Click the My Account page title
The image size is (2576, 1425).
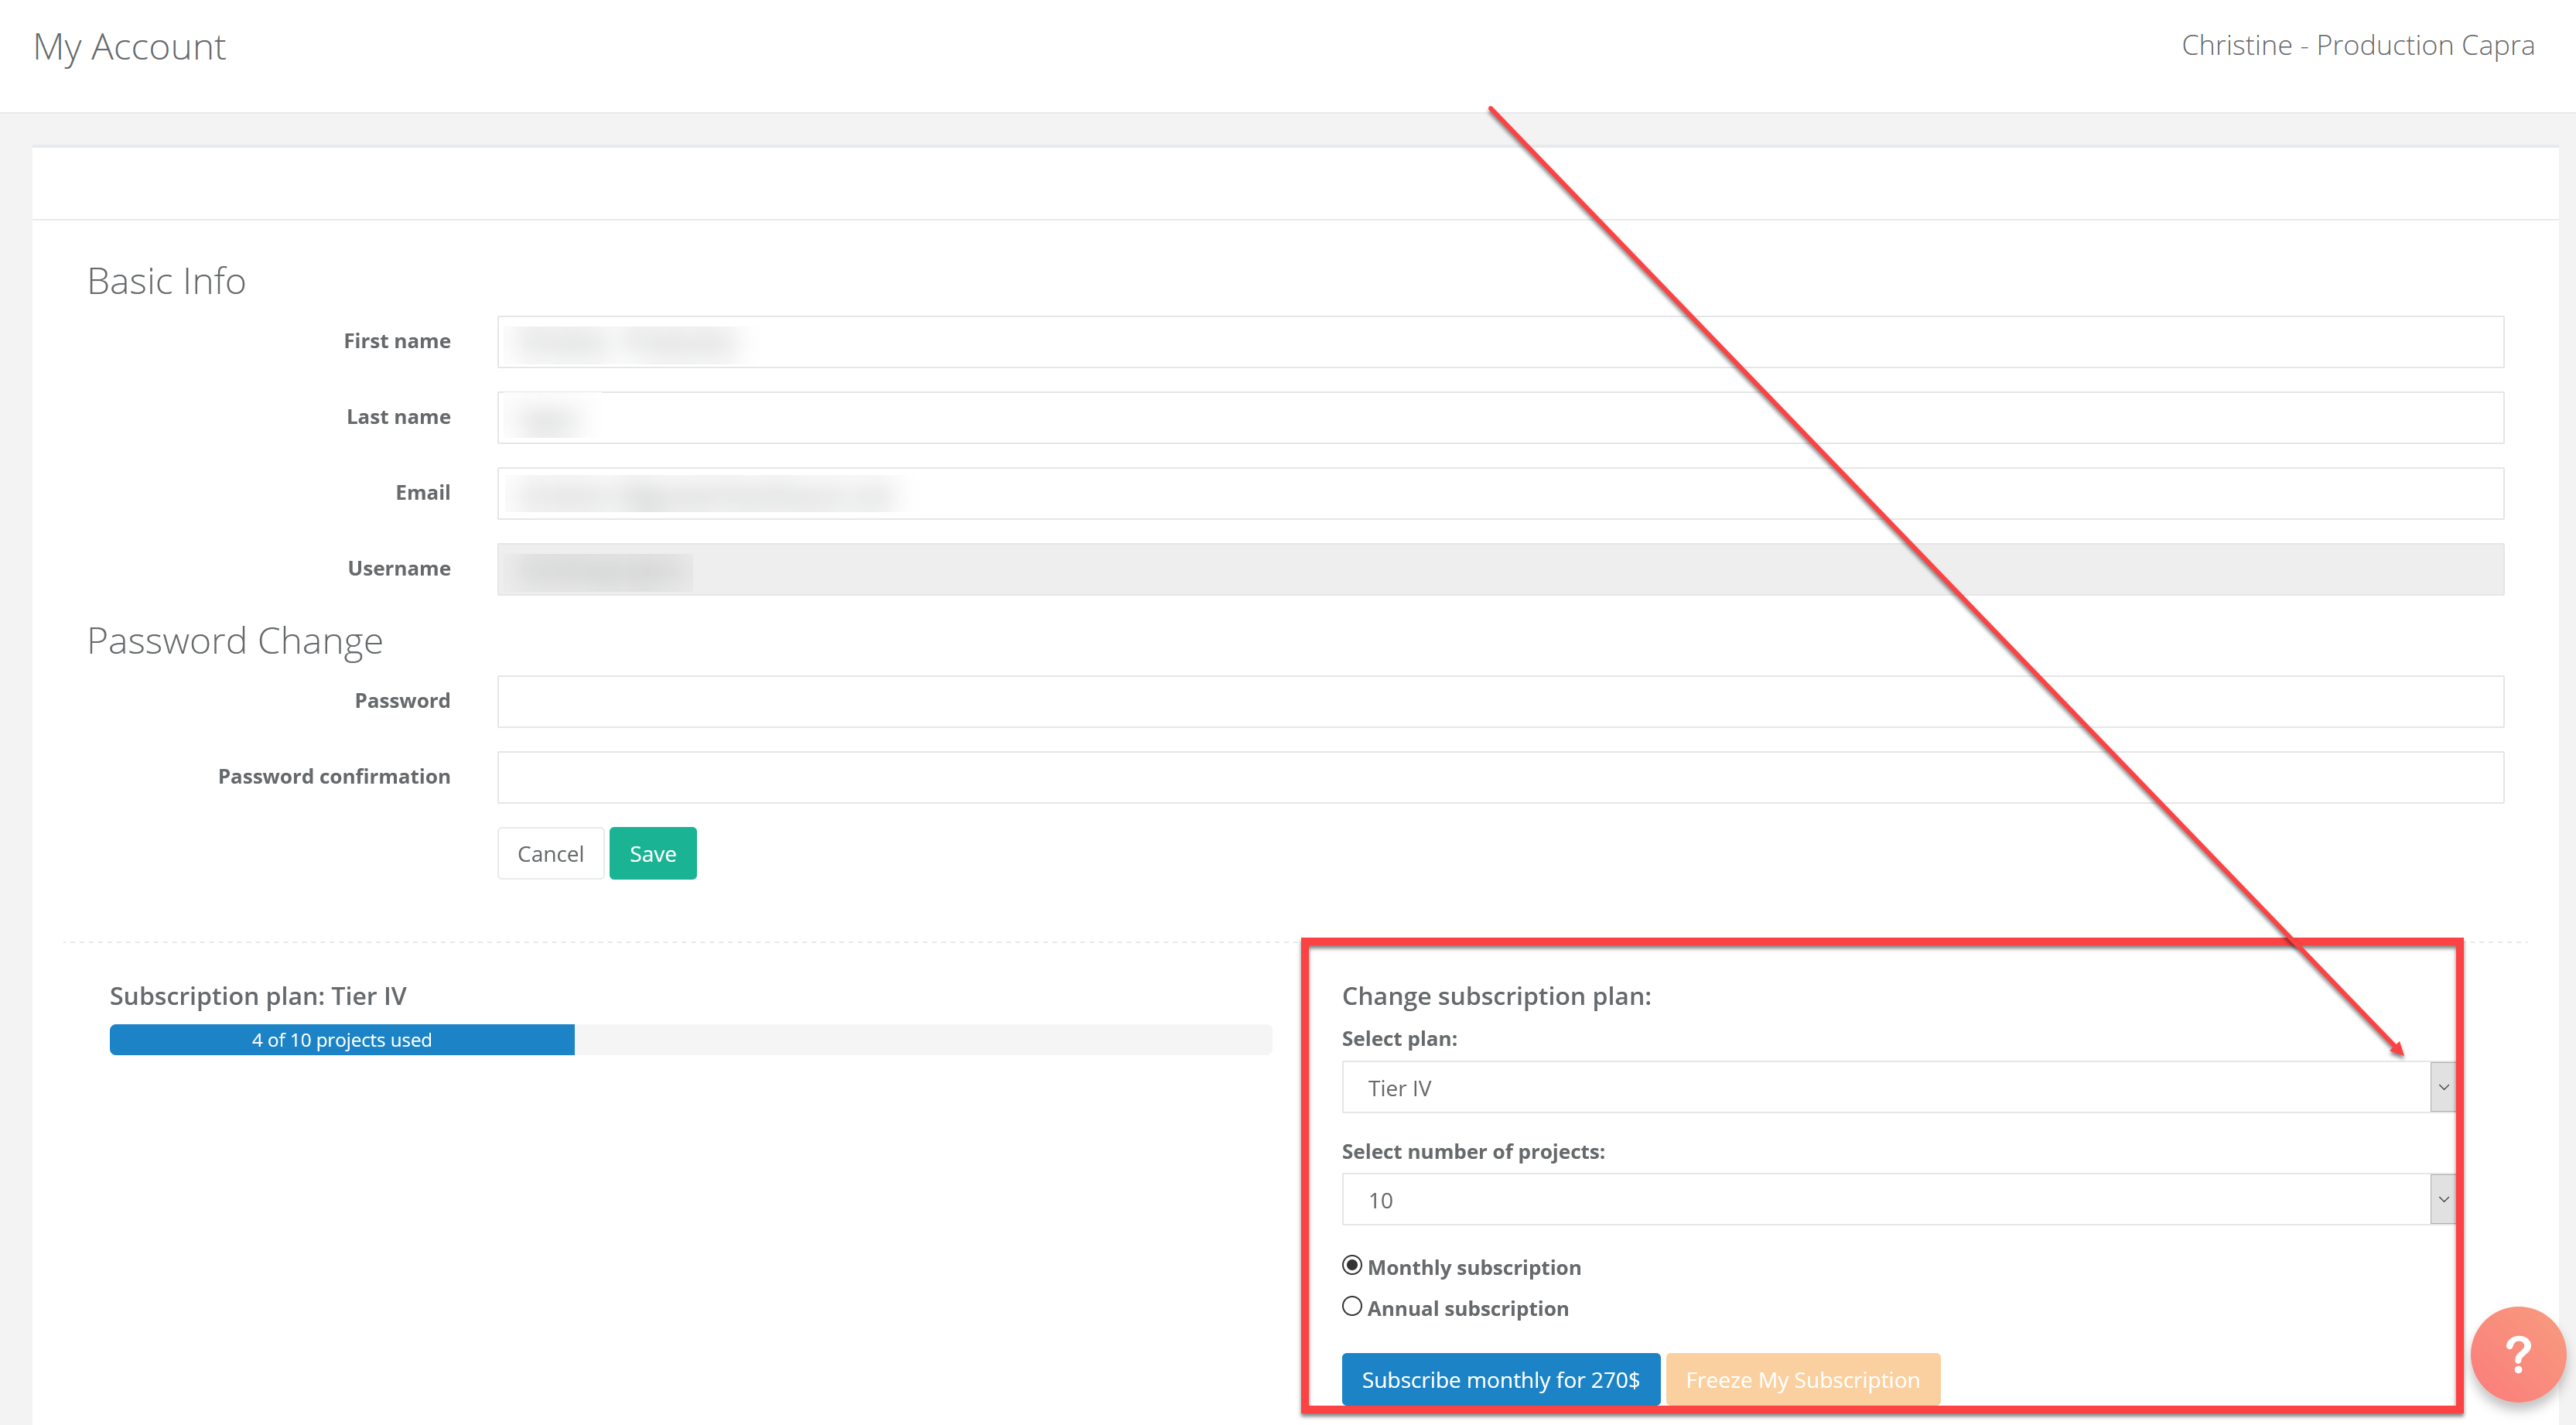tap(130, 47)
